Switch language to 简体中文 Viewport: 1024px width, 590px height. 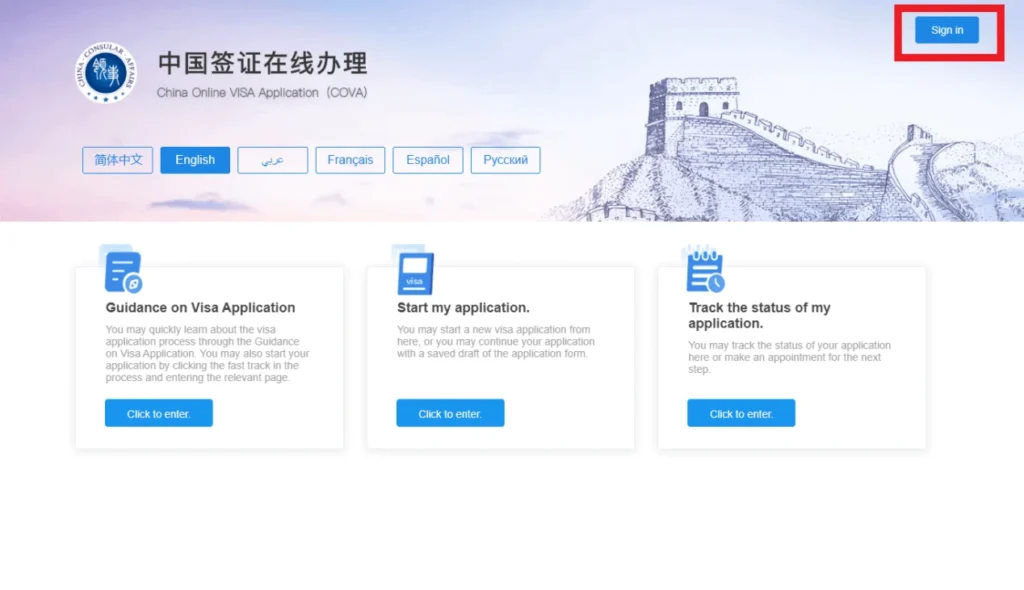[x=118, y=160]
